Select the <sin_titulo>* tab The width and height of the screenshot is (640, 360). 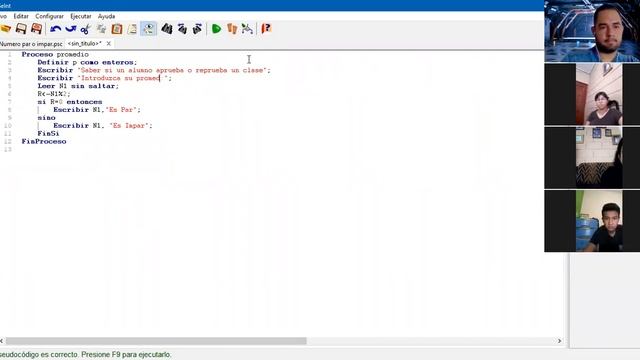point(84,43)
